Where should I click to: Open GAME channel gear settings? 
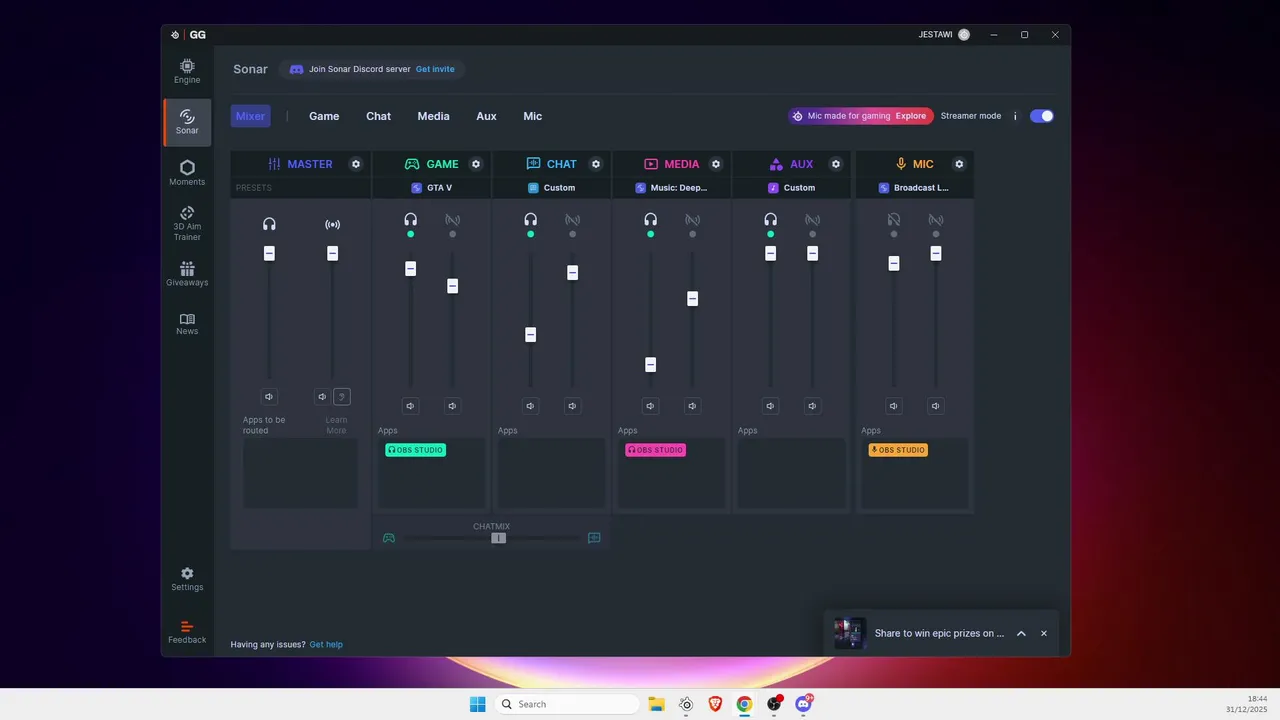click(x=476, y=164)
